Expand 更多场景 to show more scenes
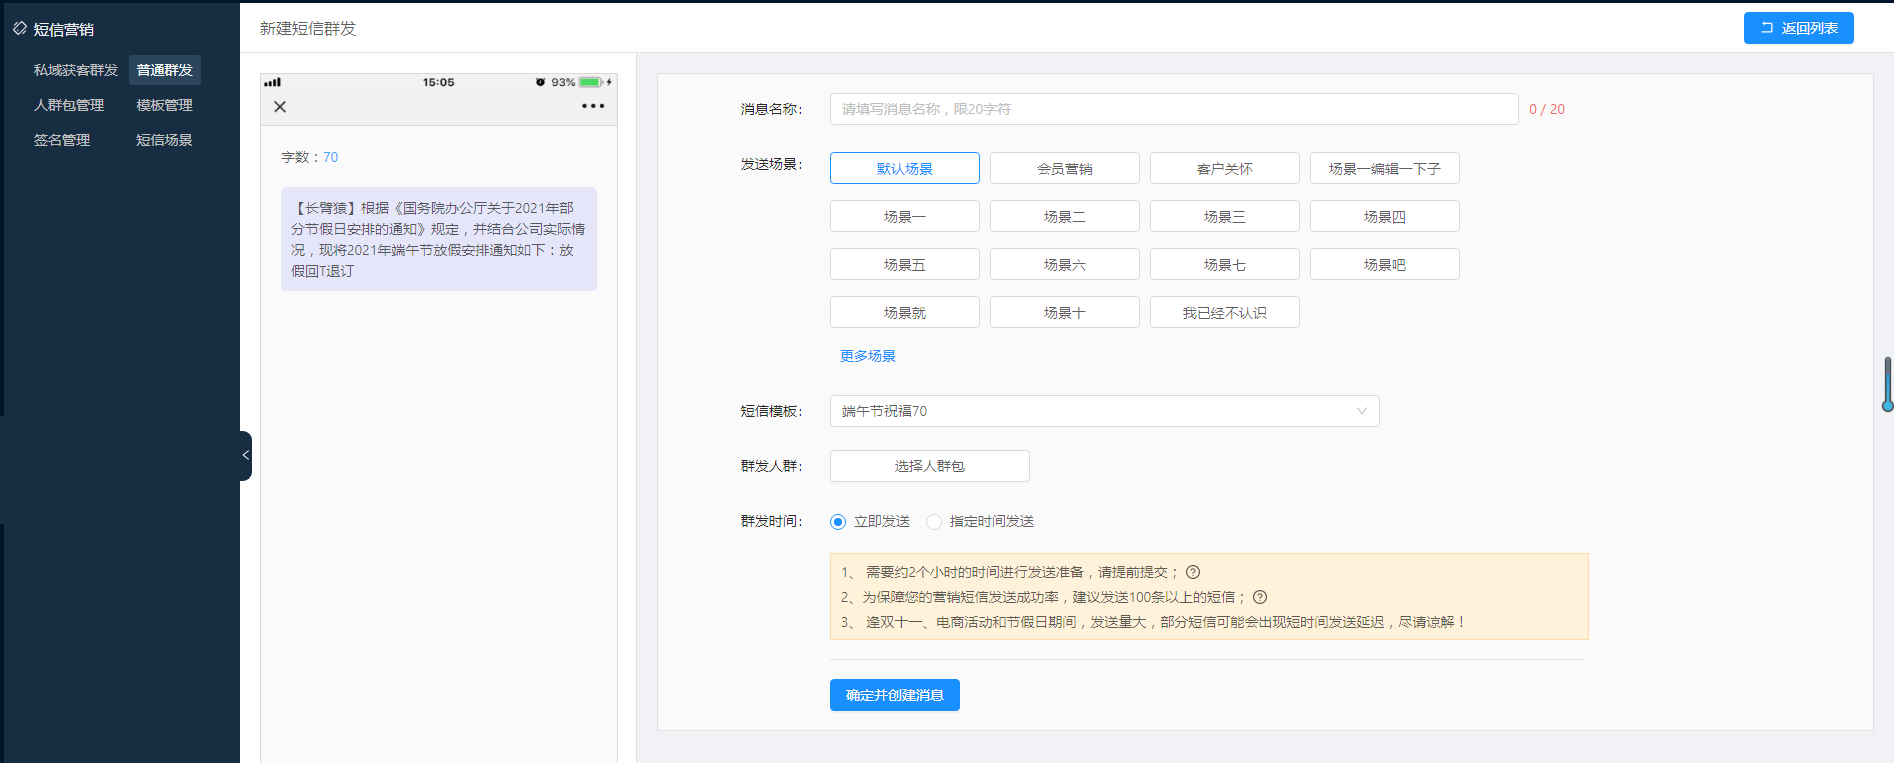The width and height of the screenshot is (1894, 763). point(868,356)
